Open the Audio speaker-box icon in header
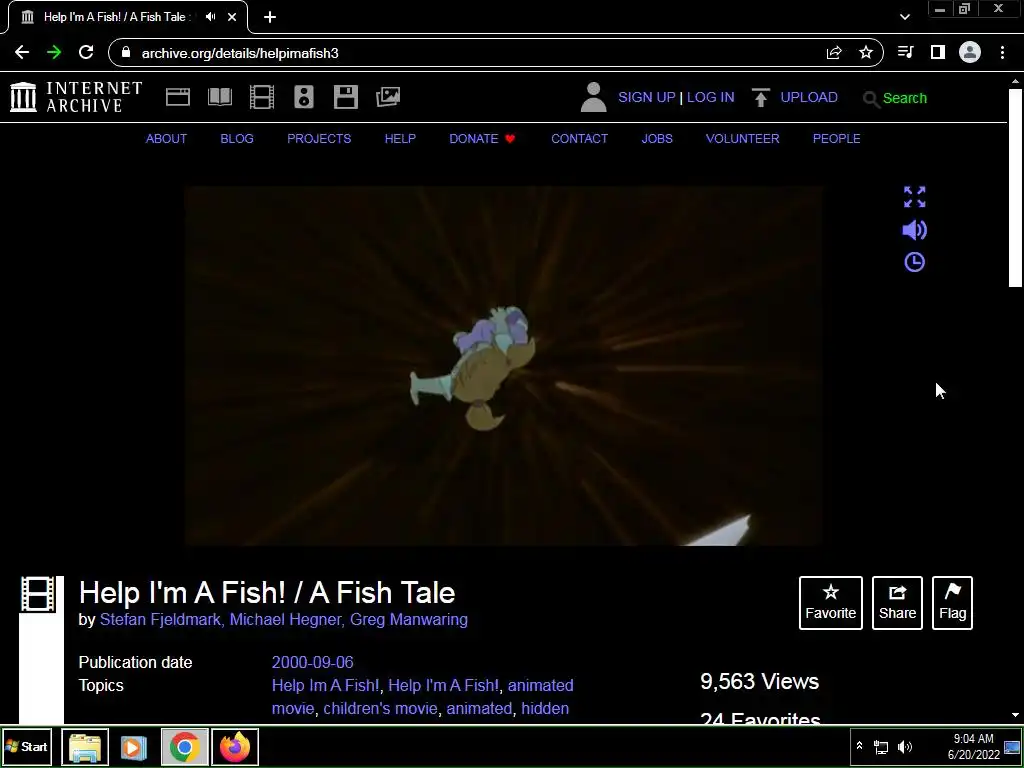 (x=304, y=97)
